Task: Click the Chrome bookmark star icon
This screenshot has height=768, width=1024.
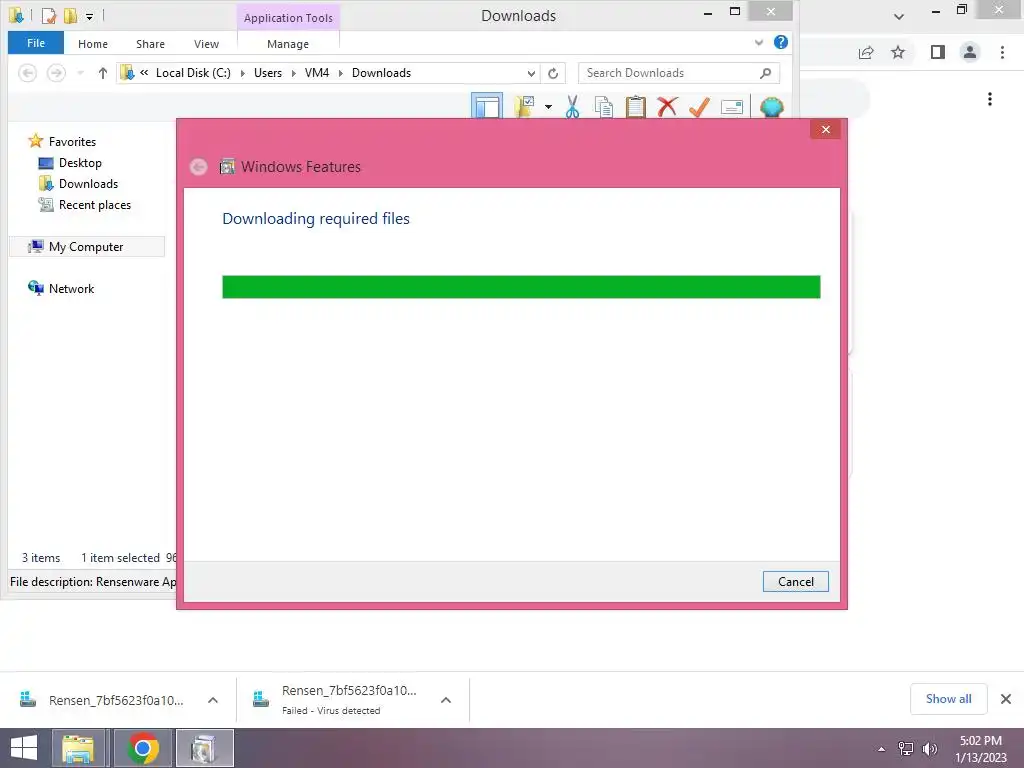Action: pos(898,52)
